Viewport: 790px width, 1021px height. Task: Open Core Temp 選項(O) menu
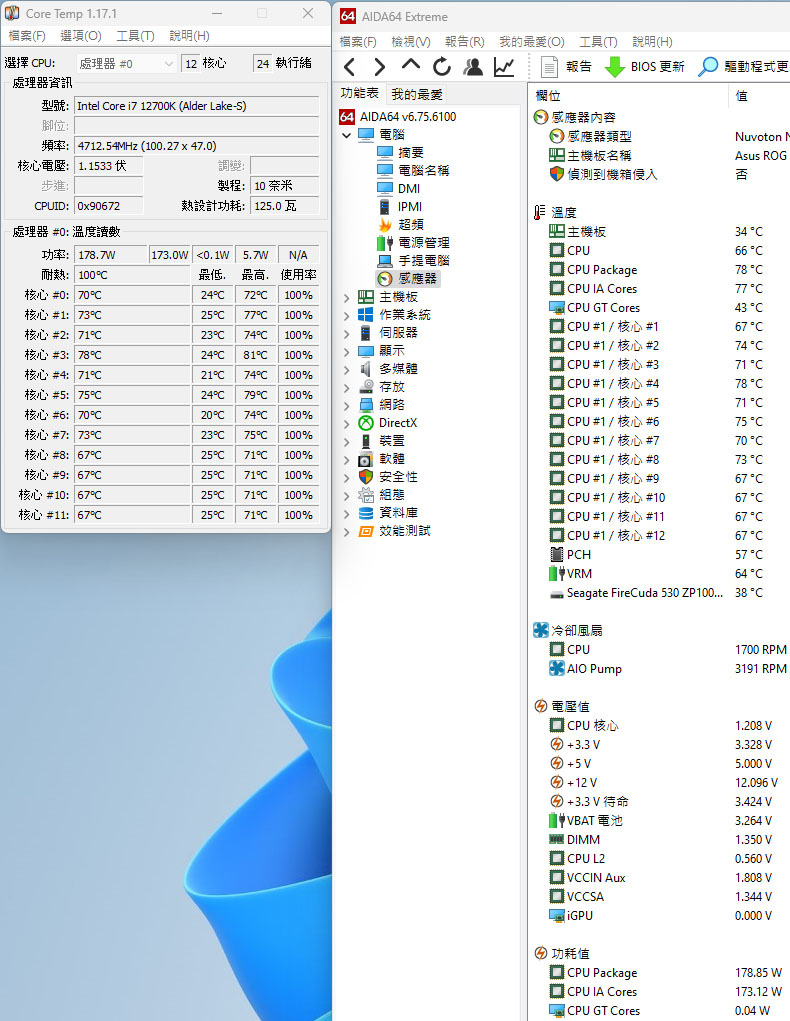pyautogui.click(x=81, y=36)
